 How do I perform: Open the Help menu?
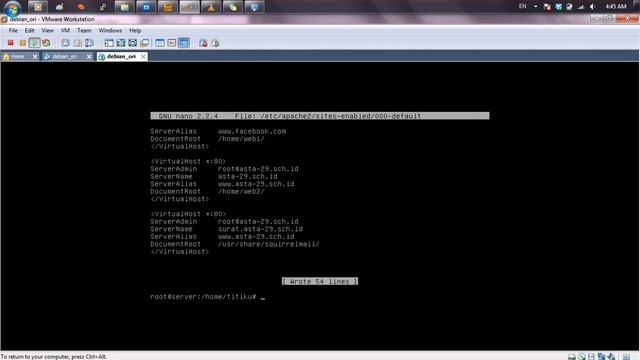click(135, 31)
